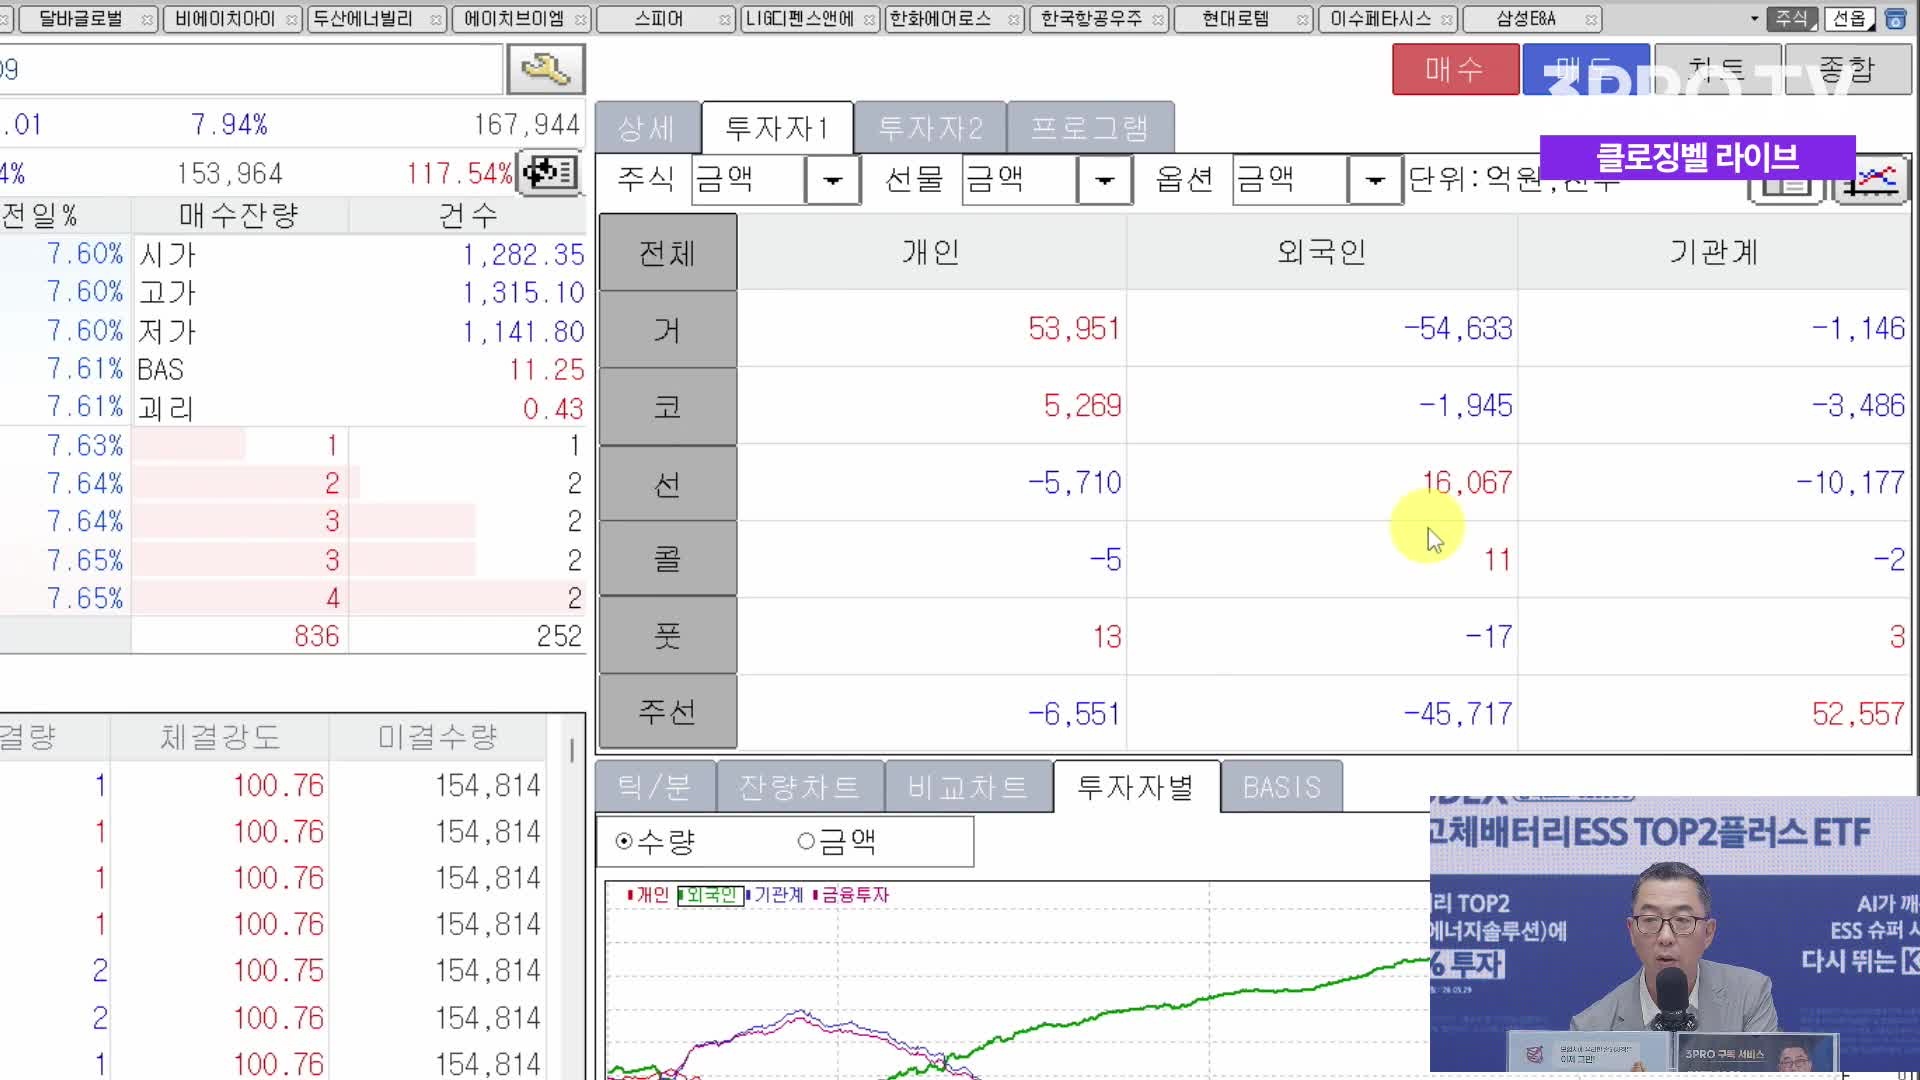The image size is (1920, 1080).
Task: Click the icon button beside 117.54%
Action: [x=549, y=173]
